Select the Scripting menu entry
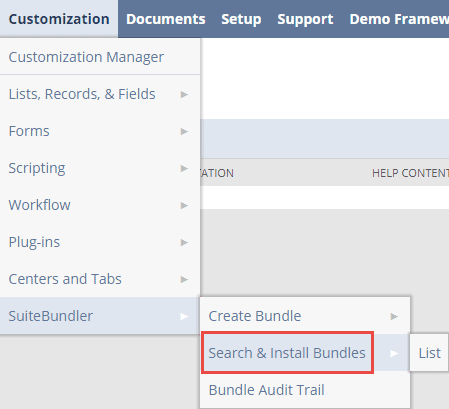This screenshot has width=449, height=409. pyautogui.click(x=100, y=168)
